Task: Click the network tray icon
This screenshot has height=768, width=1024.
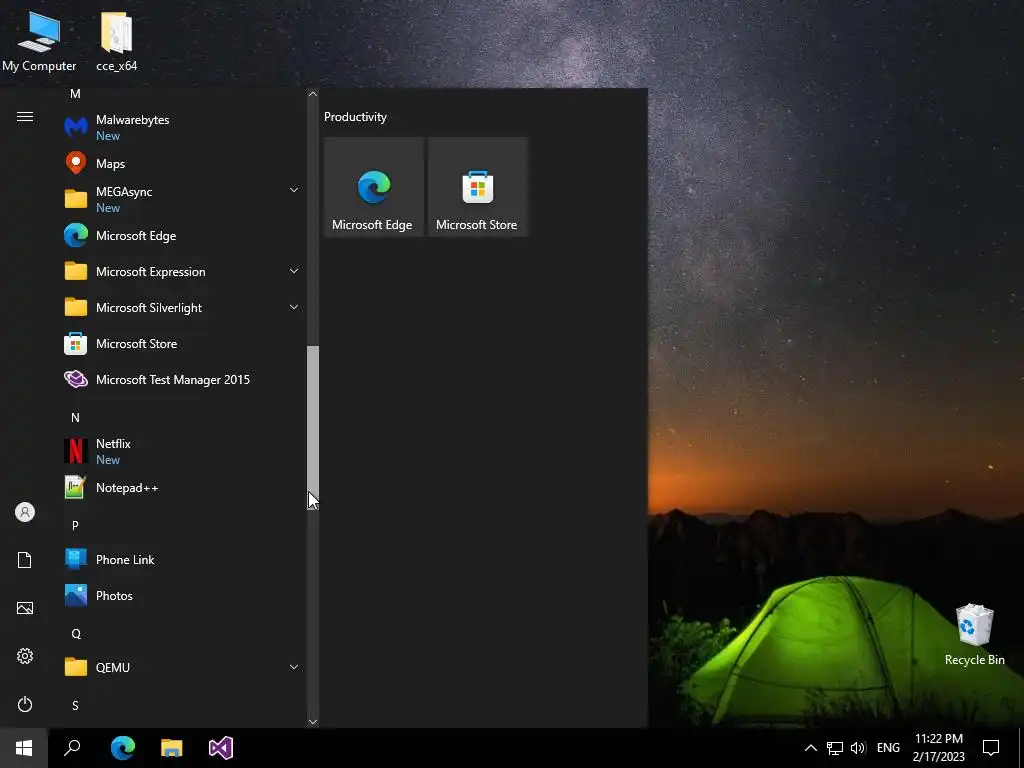Action: click(x=835, y=748)
